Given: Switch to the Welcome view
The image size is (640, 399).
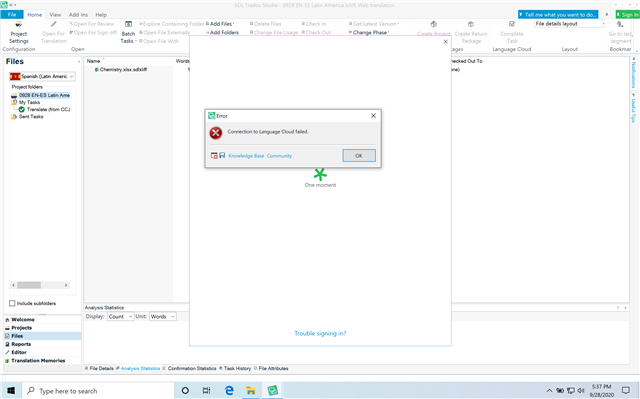Looking at the screenshot, I should click(42, 319).
